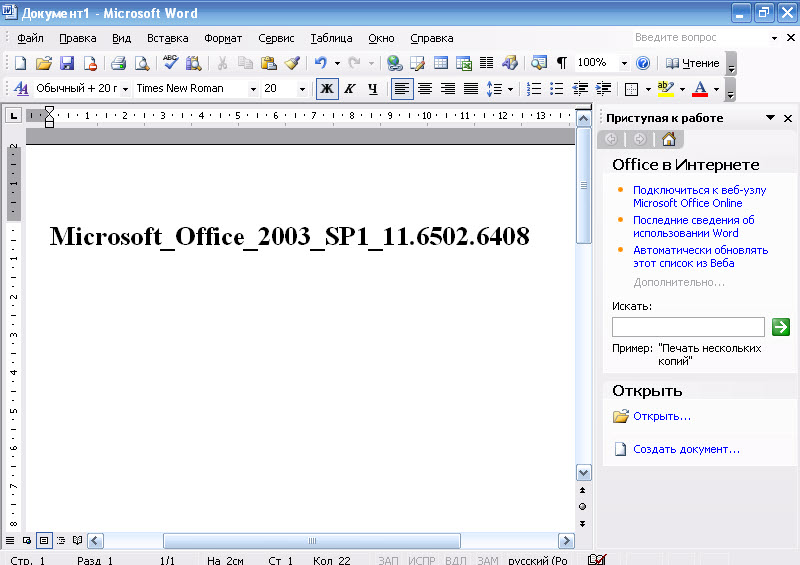800x565 pixels.
Task: Click the Чтение reading layout button
Action: [x=693, y=63]
